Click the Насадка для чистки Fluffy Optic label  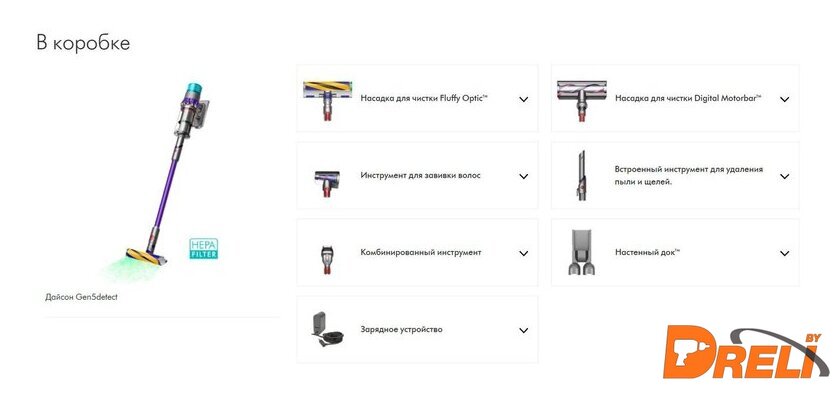point(424,99)
